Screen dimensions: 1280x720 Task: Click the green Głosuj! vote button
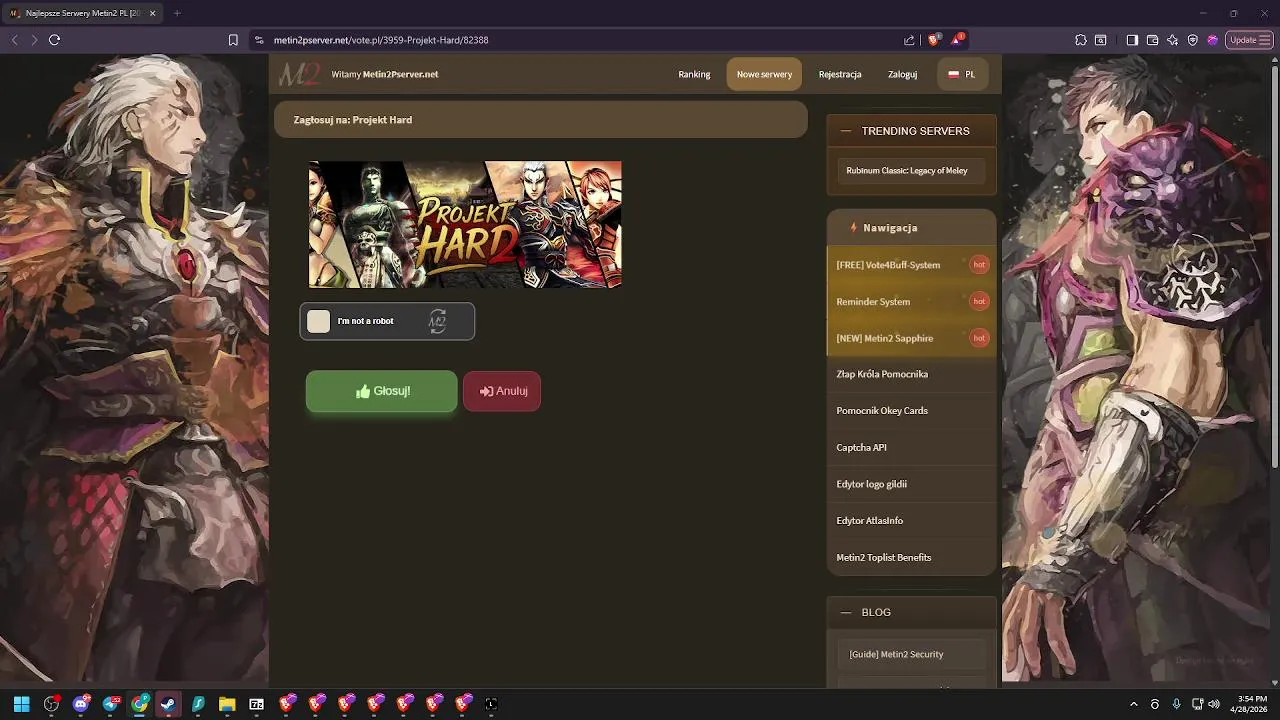point(382,391)
